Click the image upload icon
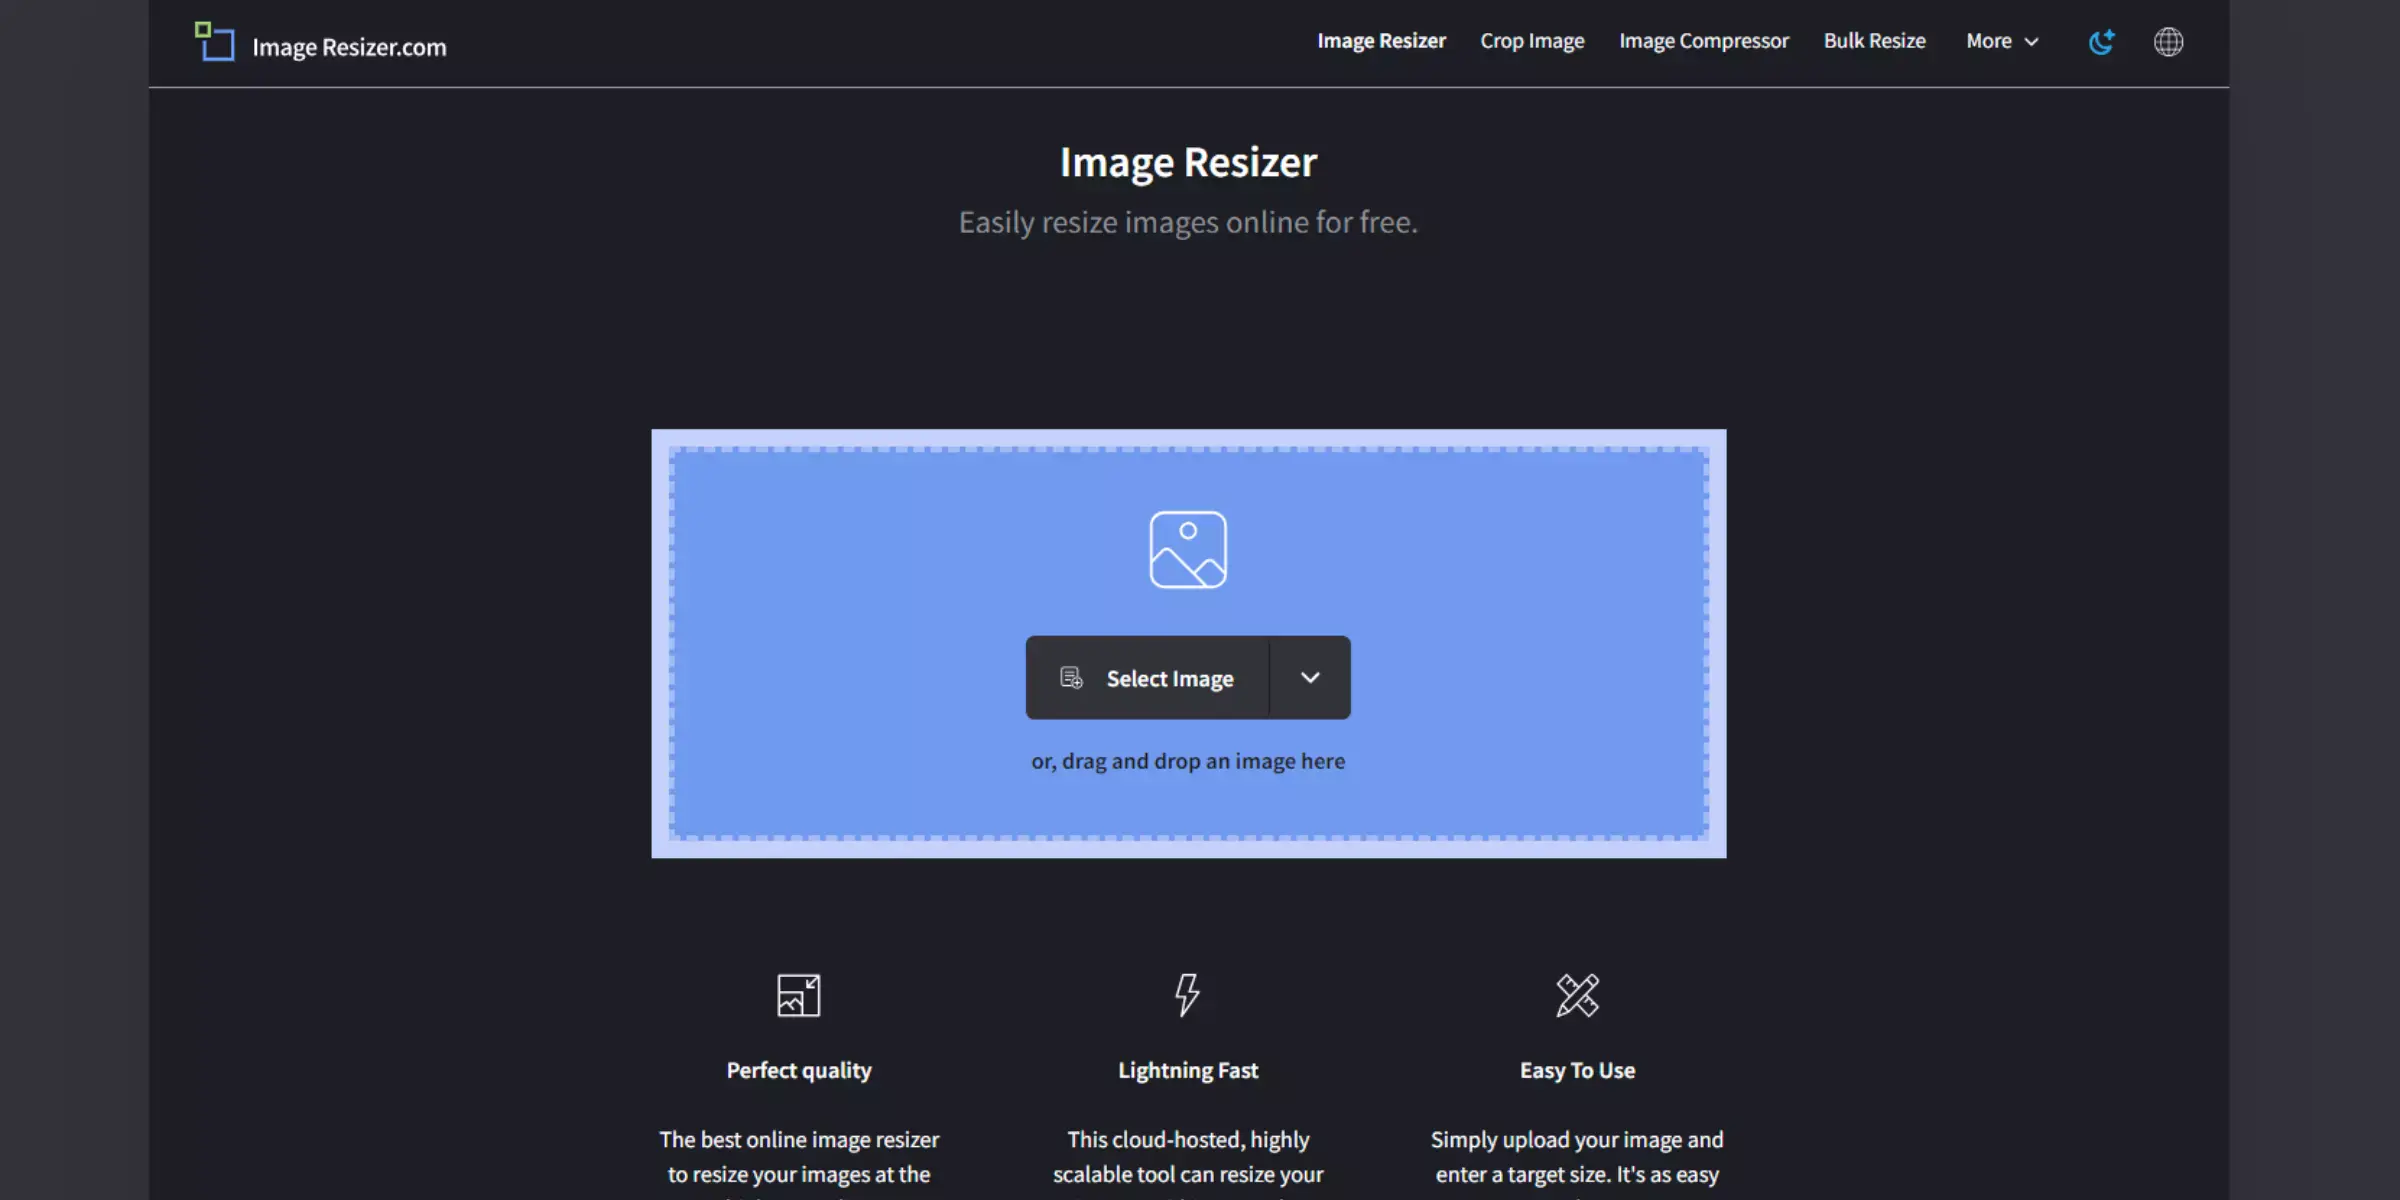Image resolution: width=2400 pixels, height=1200 pixels. (1188, 548)
